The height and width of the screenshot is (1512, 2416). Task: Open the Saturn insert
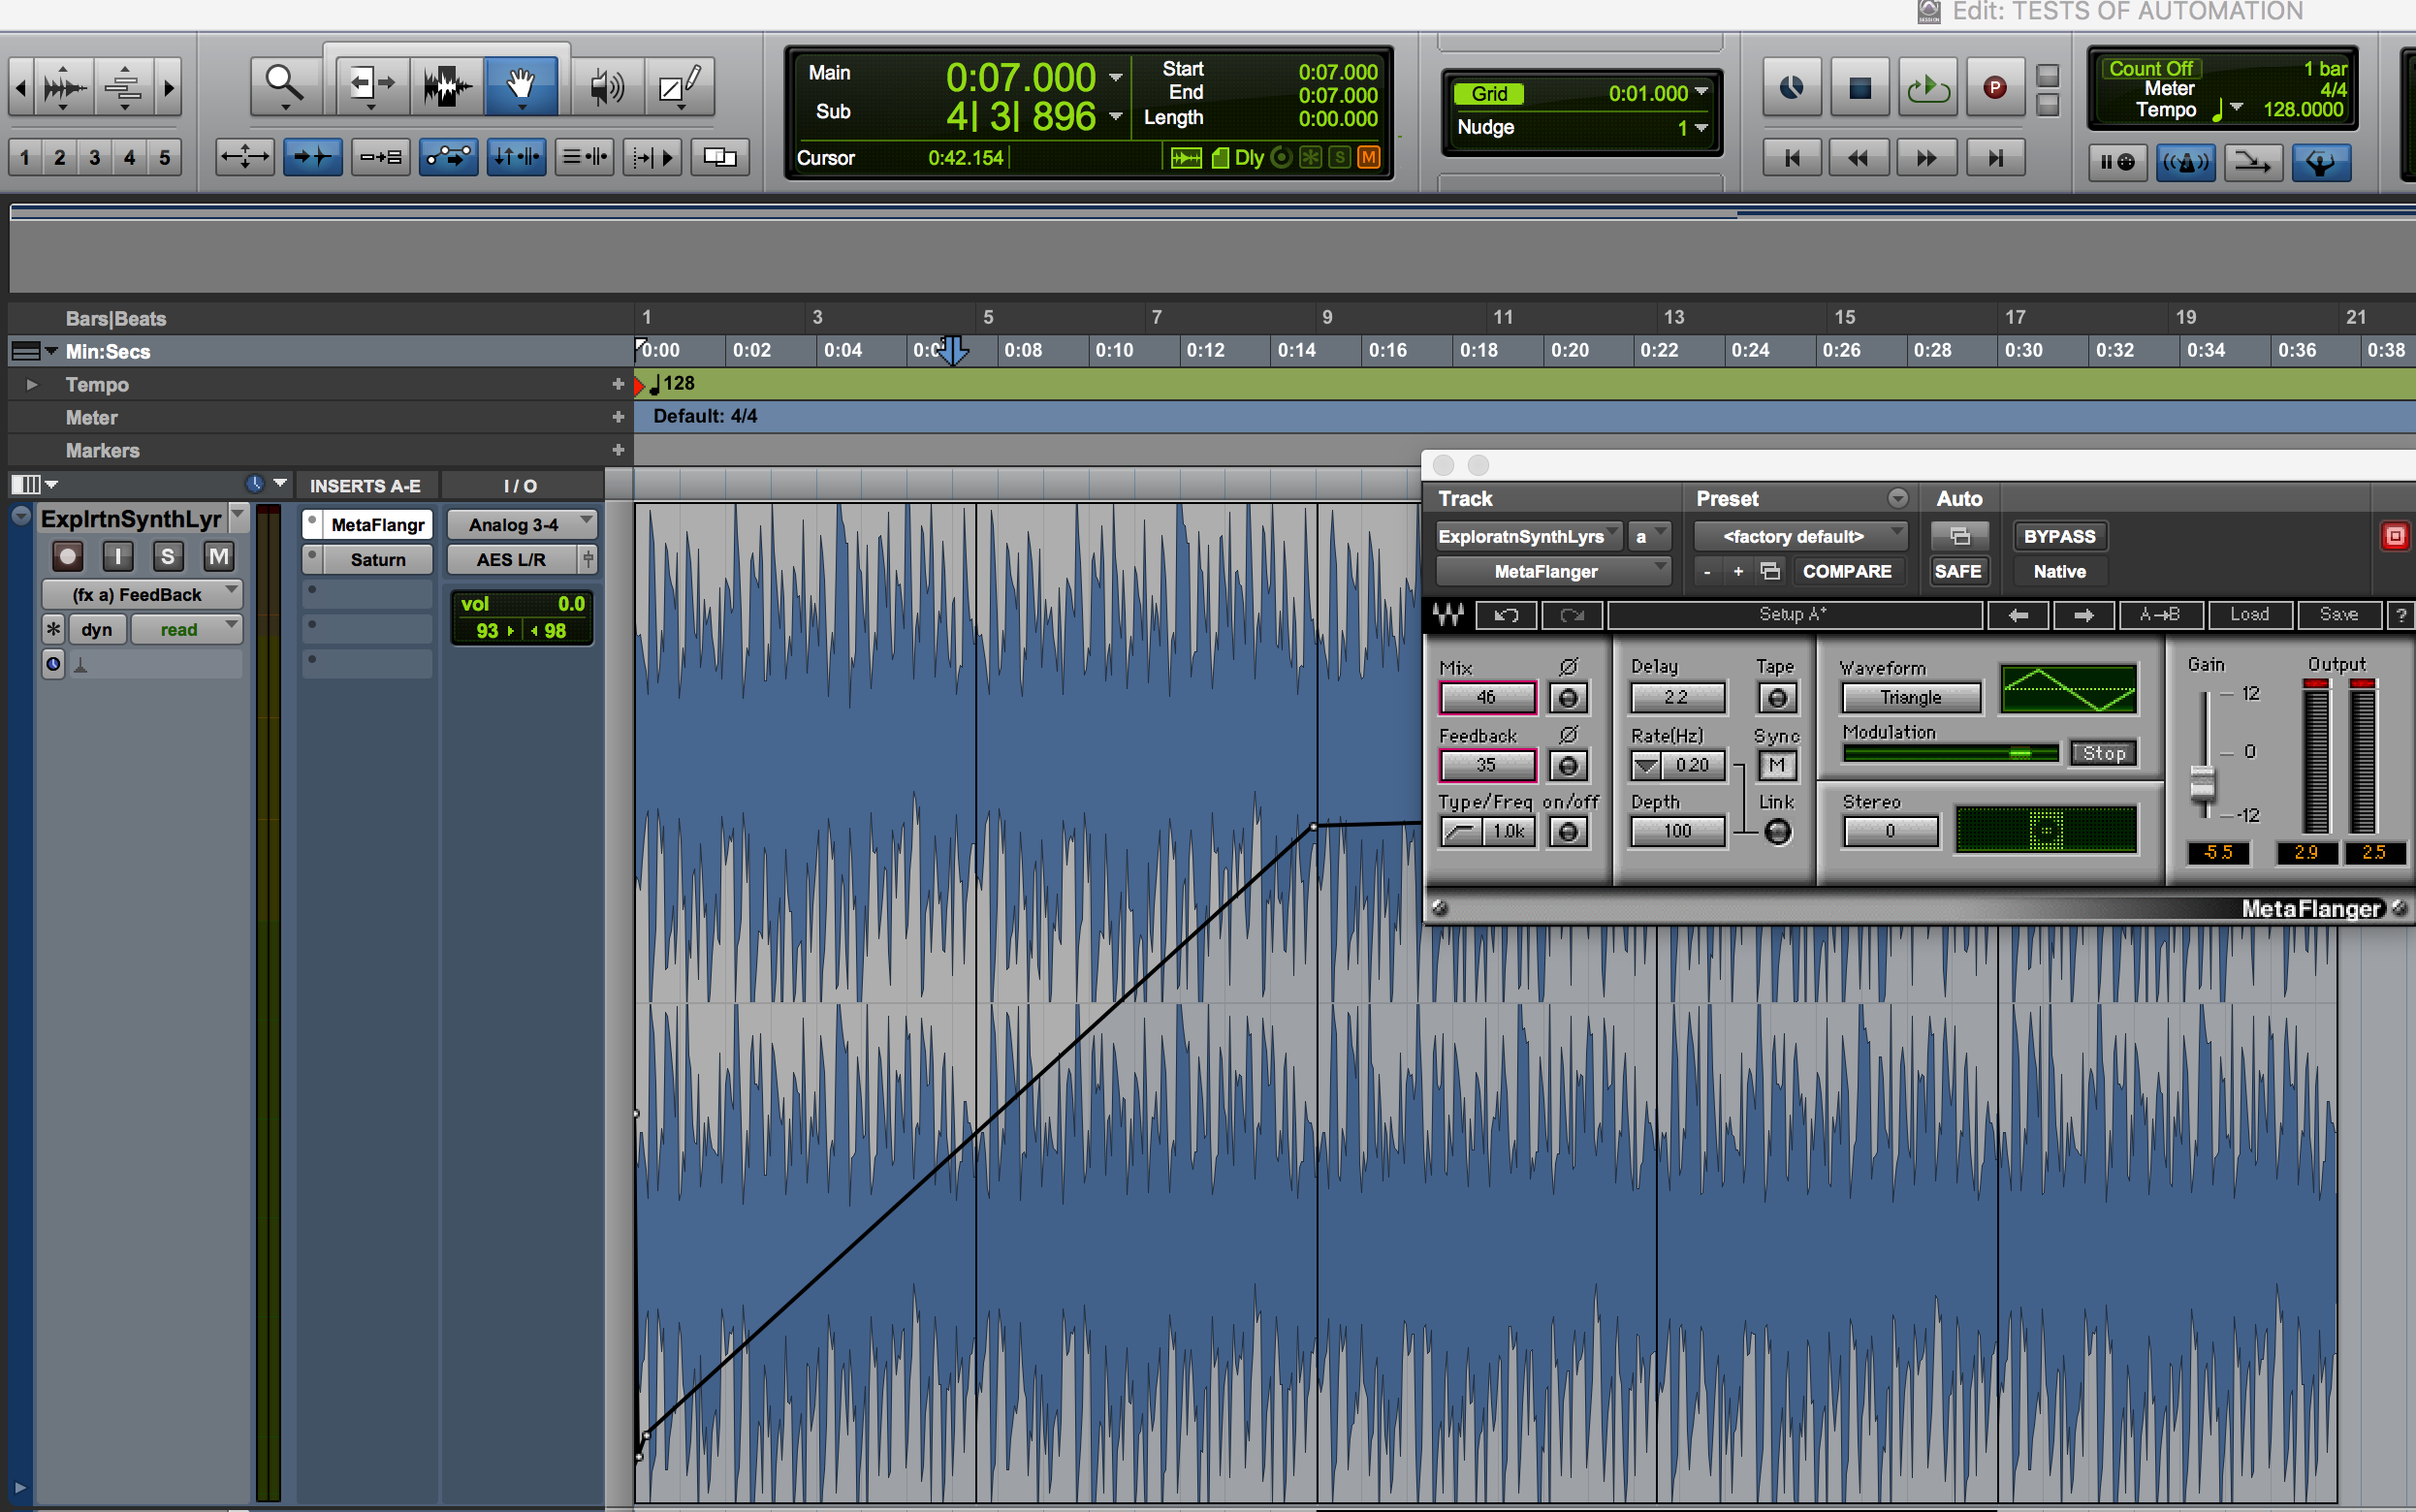click(x=377, y=559)
